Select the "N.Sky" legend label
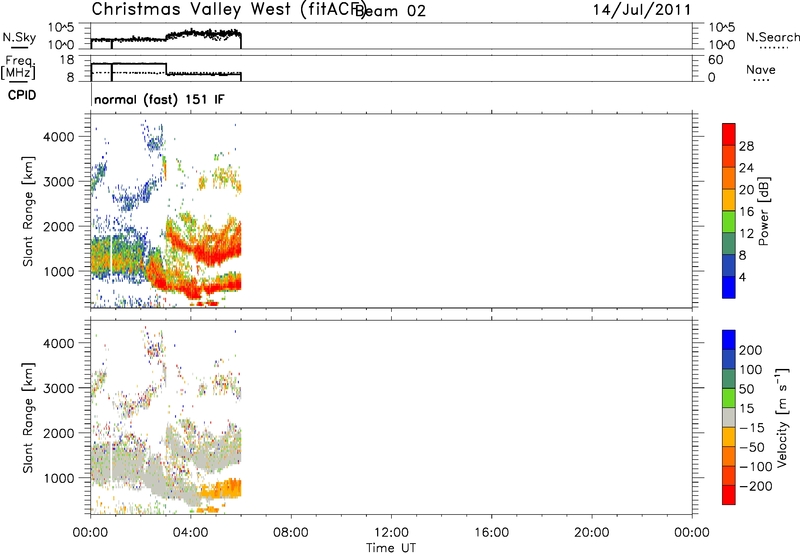This screenshot has height=554, width=800. [x=19, y=37]
